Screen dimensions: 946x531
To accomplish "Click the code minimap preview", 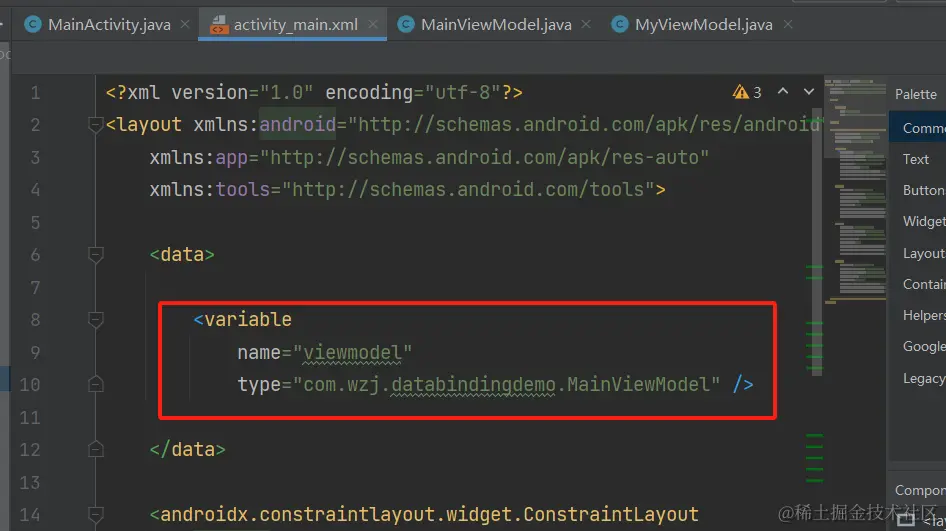I will tap(856, 189).
